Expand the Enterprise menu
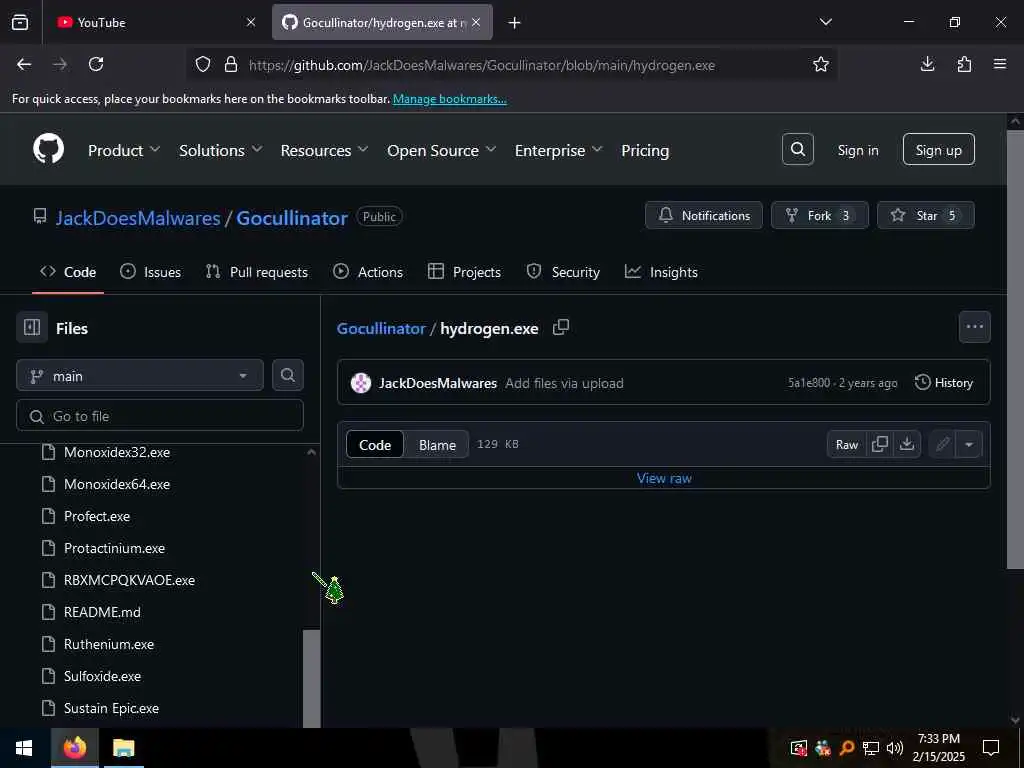Viewport: 1024px width, 768px height. tap(558, 150)
